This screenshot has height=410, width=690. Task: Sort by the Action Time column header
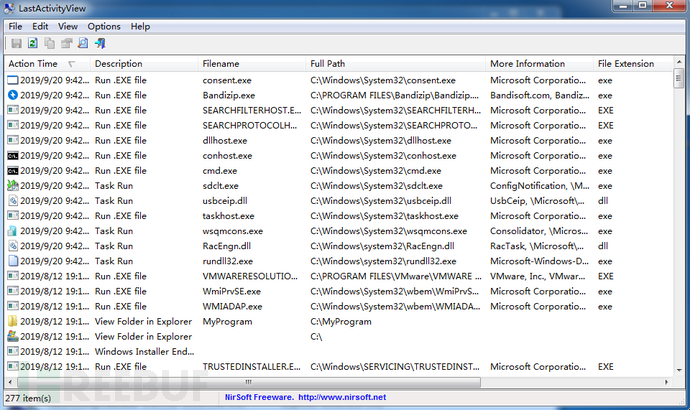47,64
